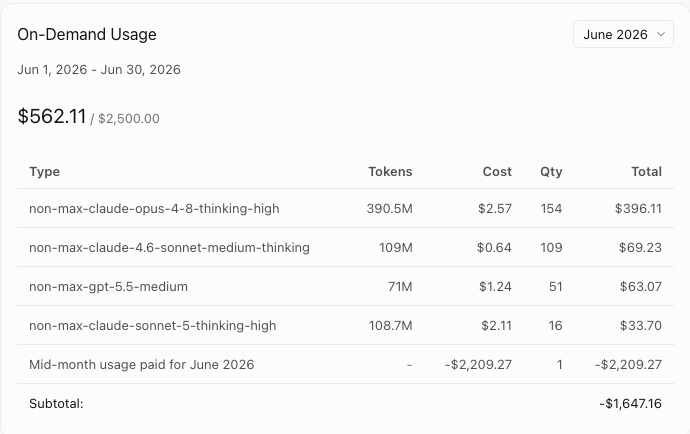Click the $396.11 total cell
Image resolution: width=690 pixels, height=434 pixels.
pos(638,209)
